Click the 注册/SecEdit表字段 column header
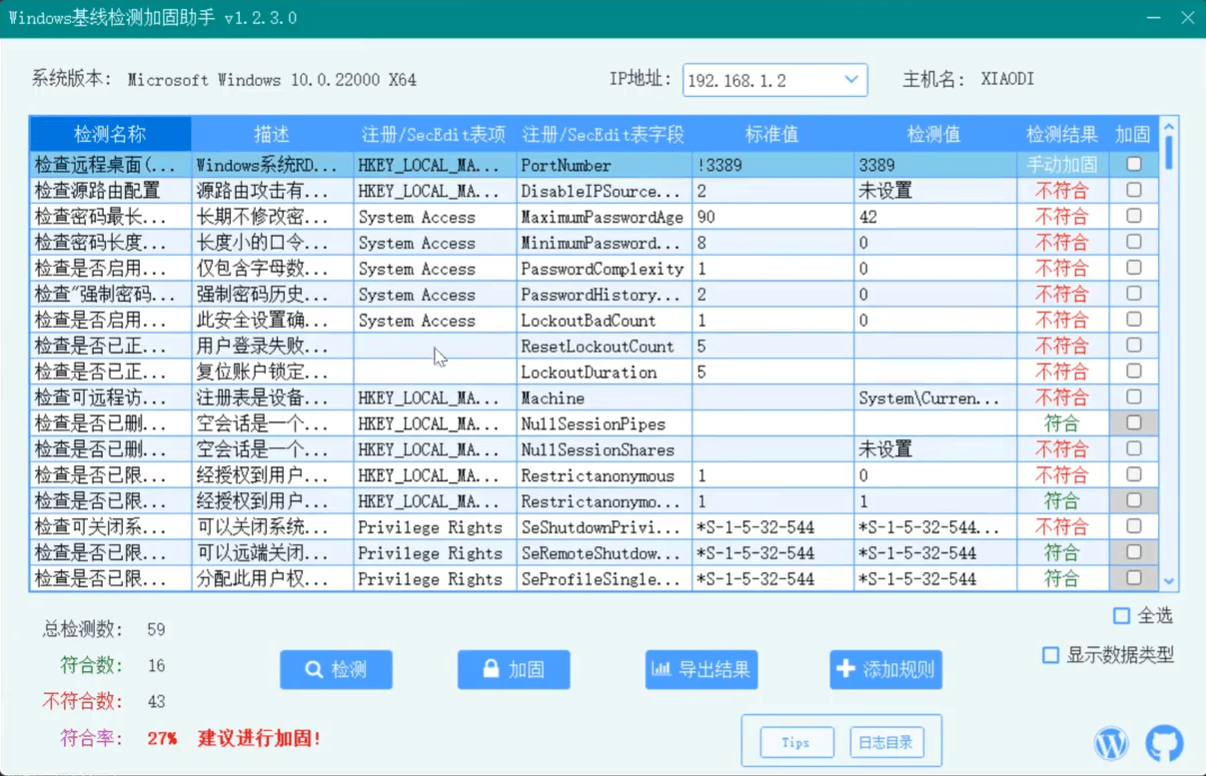 pos(604,134)
